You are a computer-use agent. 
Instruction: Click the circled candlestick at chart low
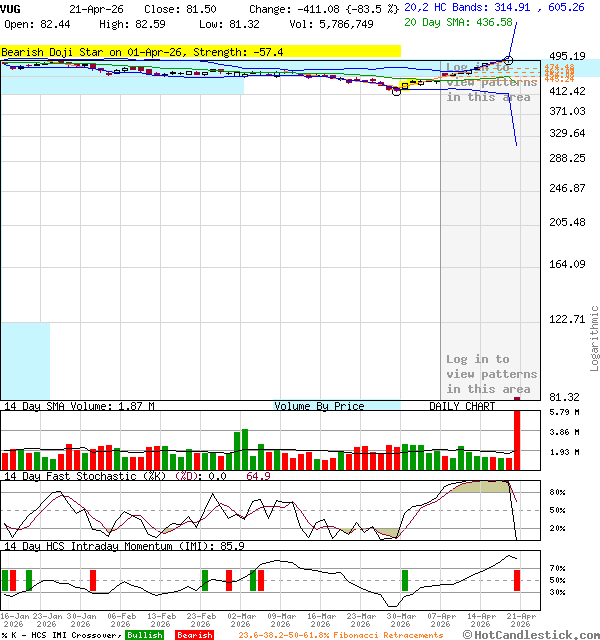(x=397, y=91)
